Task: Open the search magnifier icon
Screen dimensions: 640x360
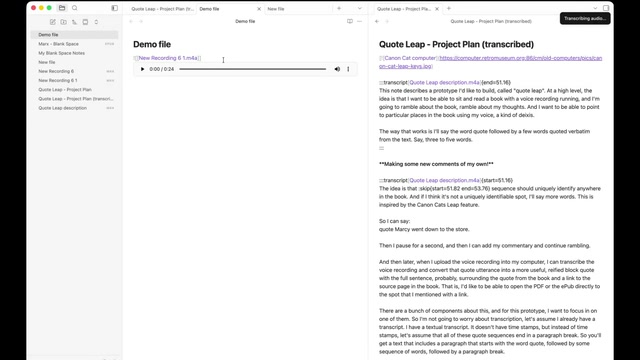Action: 75,8
